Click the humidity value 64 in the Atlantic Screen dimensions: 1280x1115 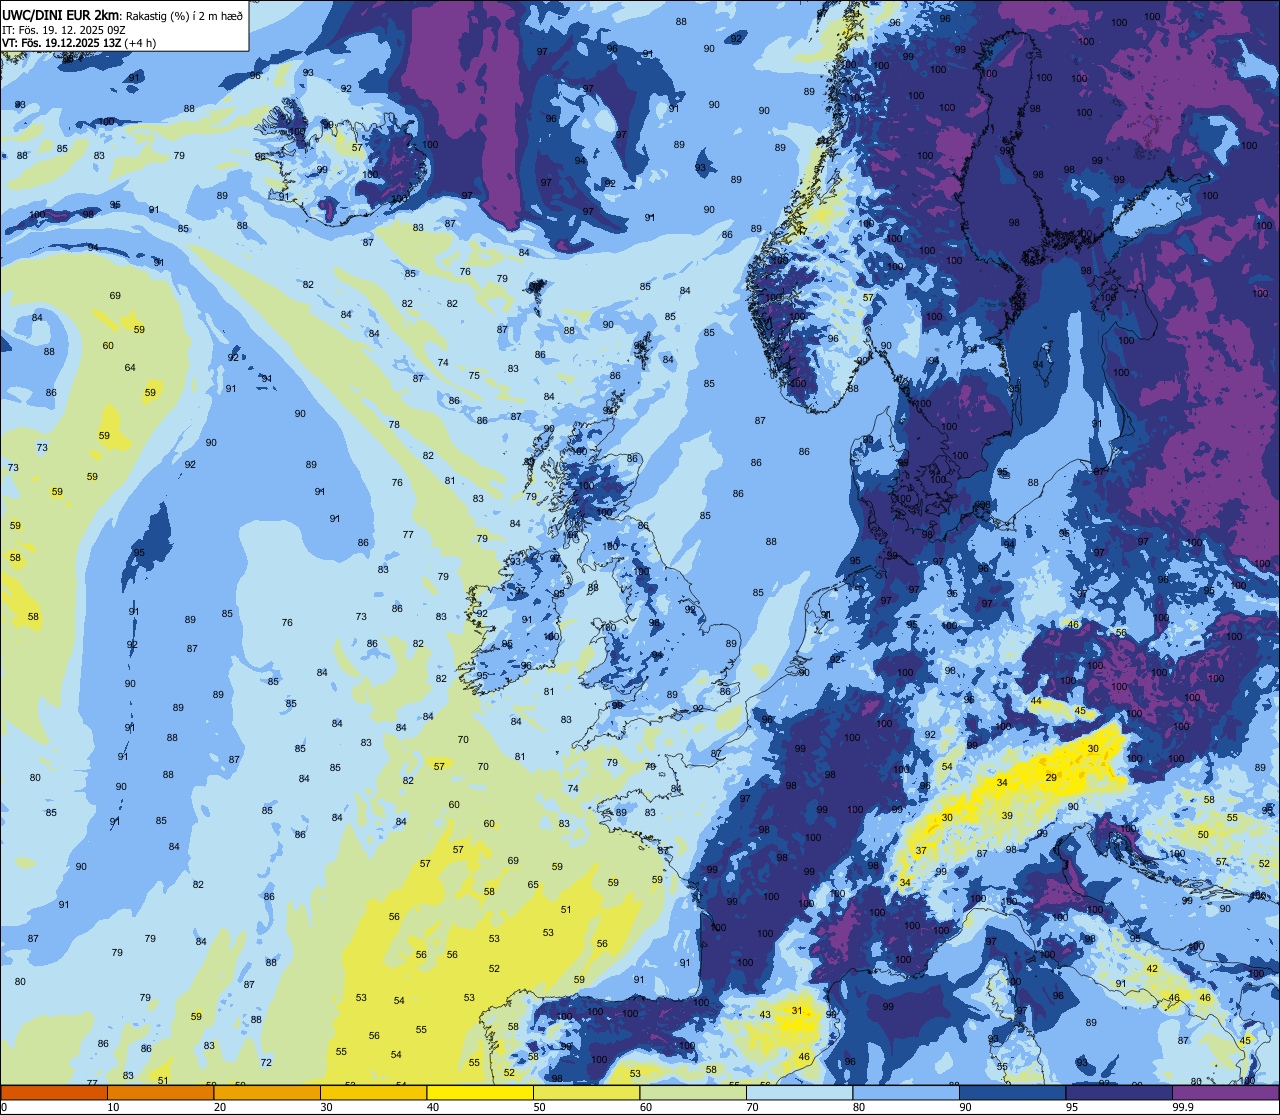(x=130, y=368)
